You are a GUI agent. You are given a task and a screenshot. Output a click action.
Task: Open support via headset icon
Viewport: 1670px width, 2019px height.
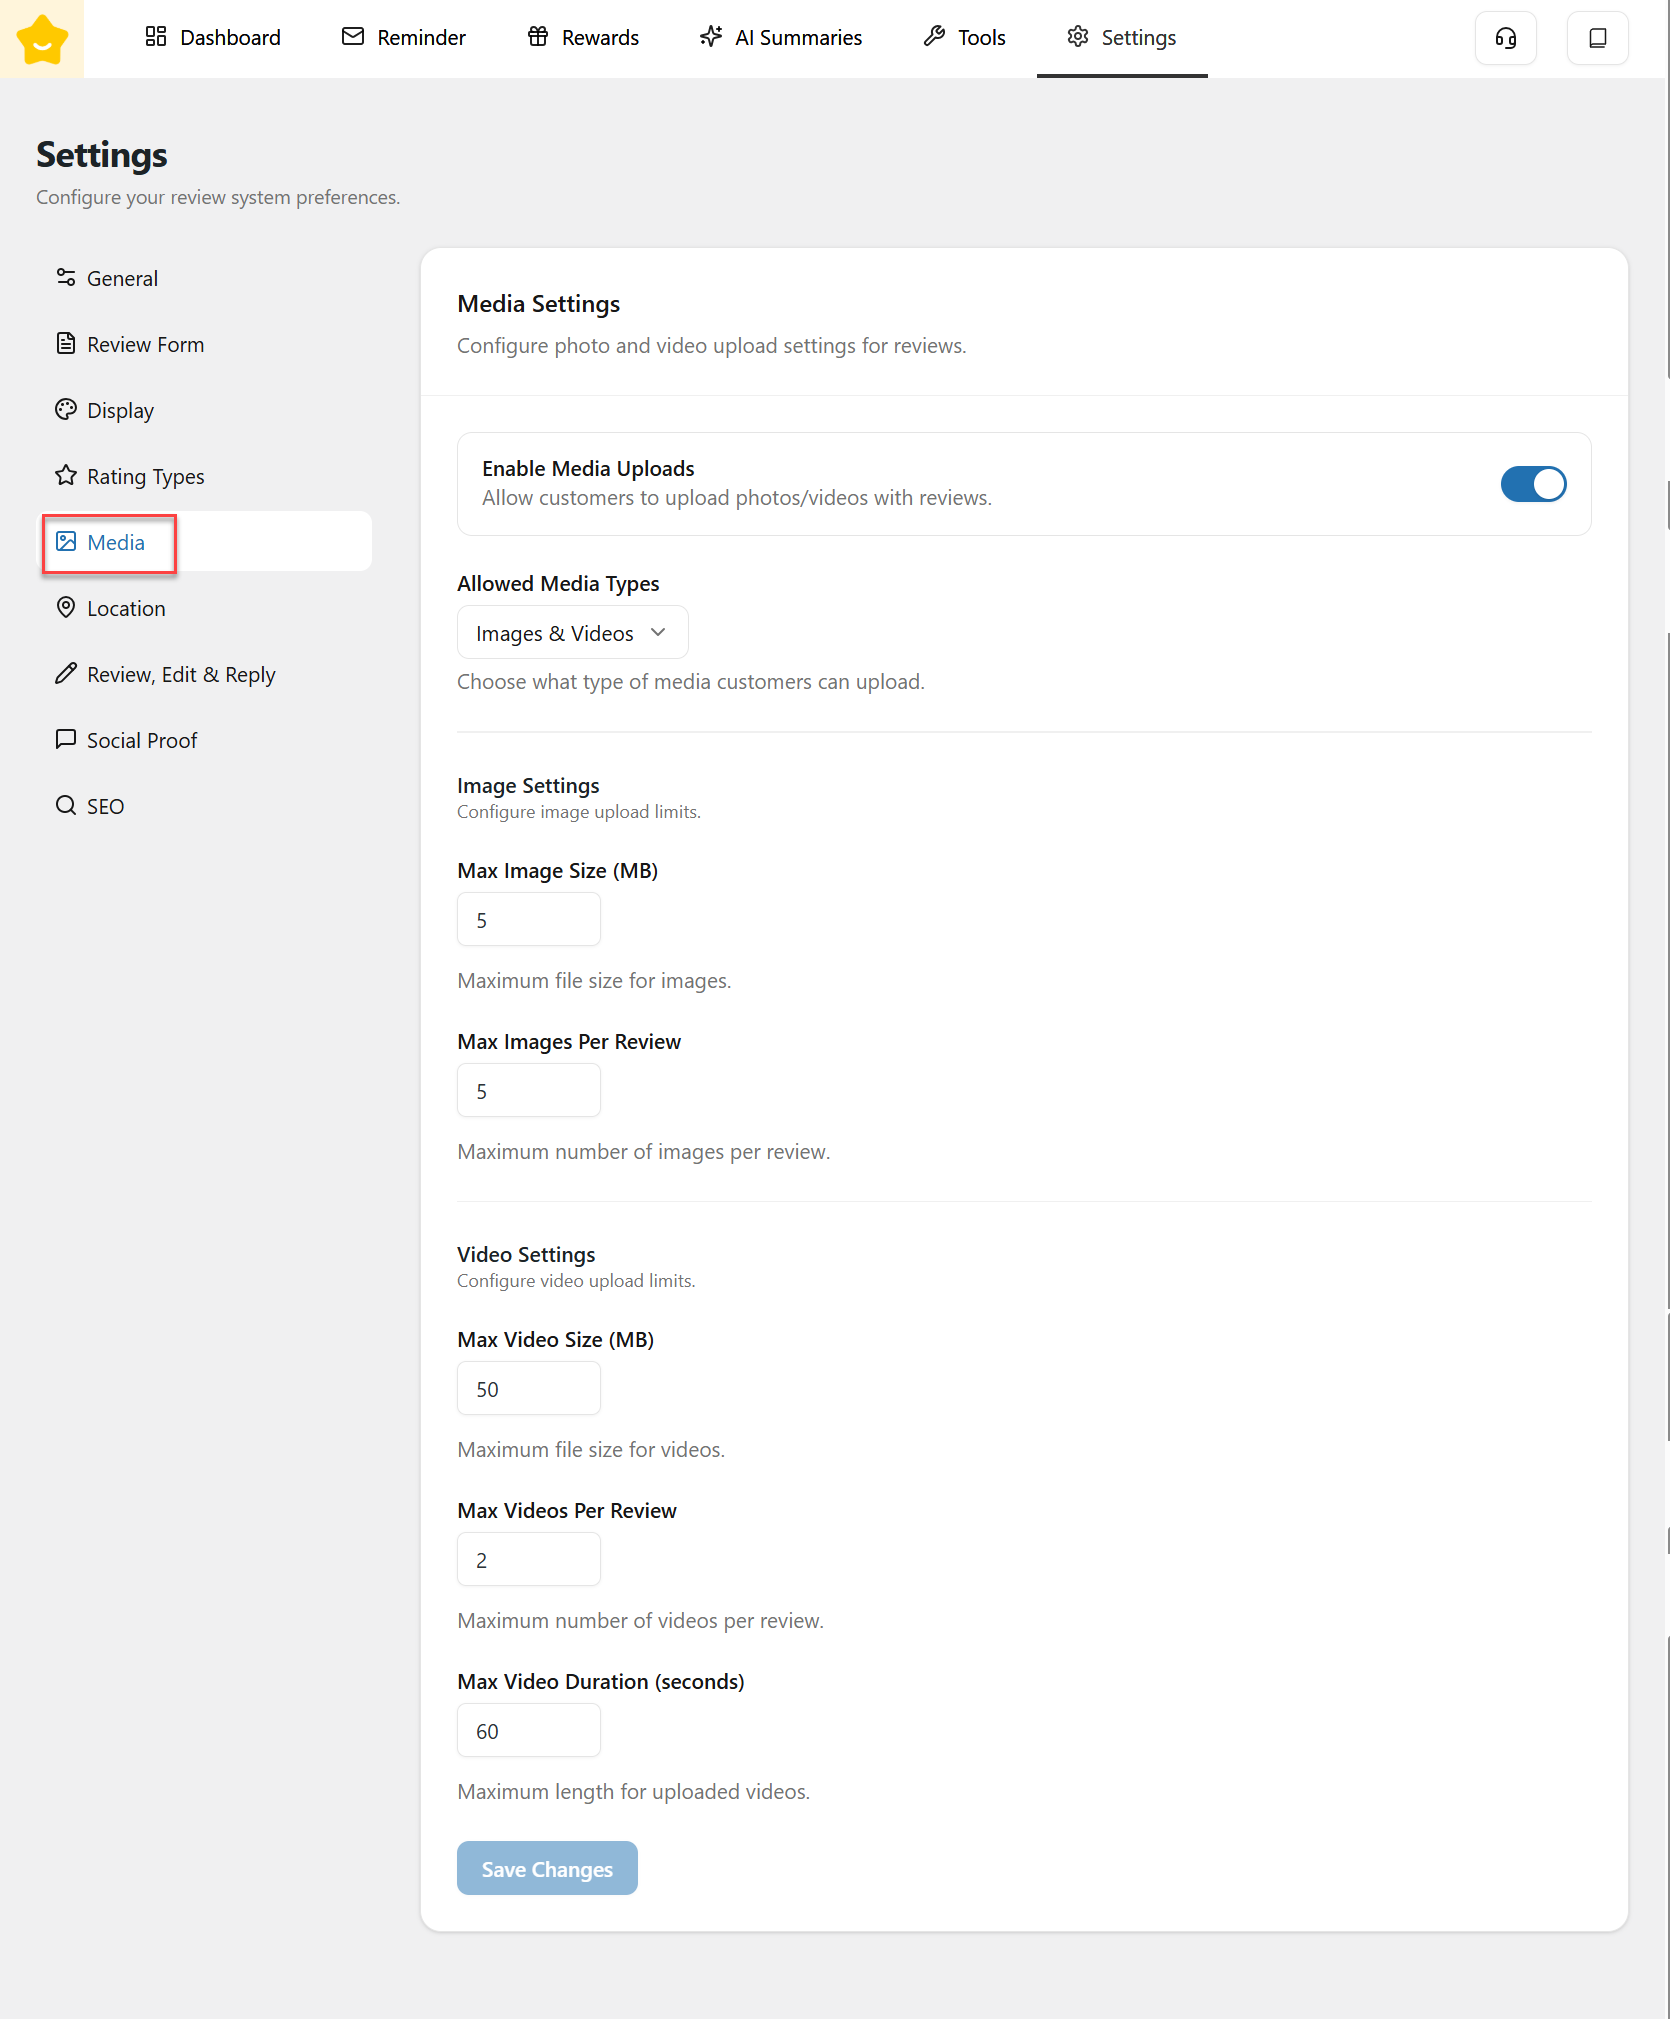[1505, 38]
